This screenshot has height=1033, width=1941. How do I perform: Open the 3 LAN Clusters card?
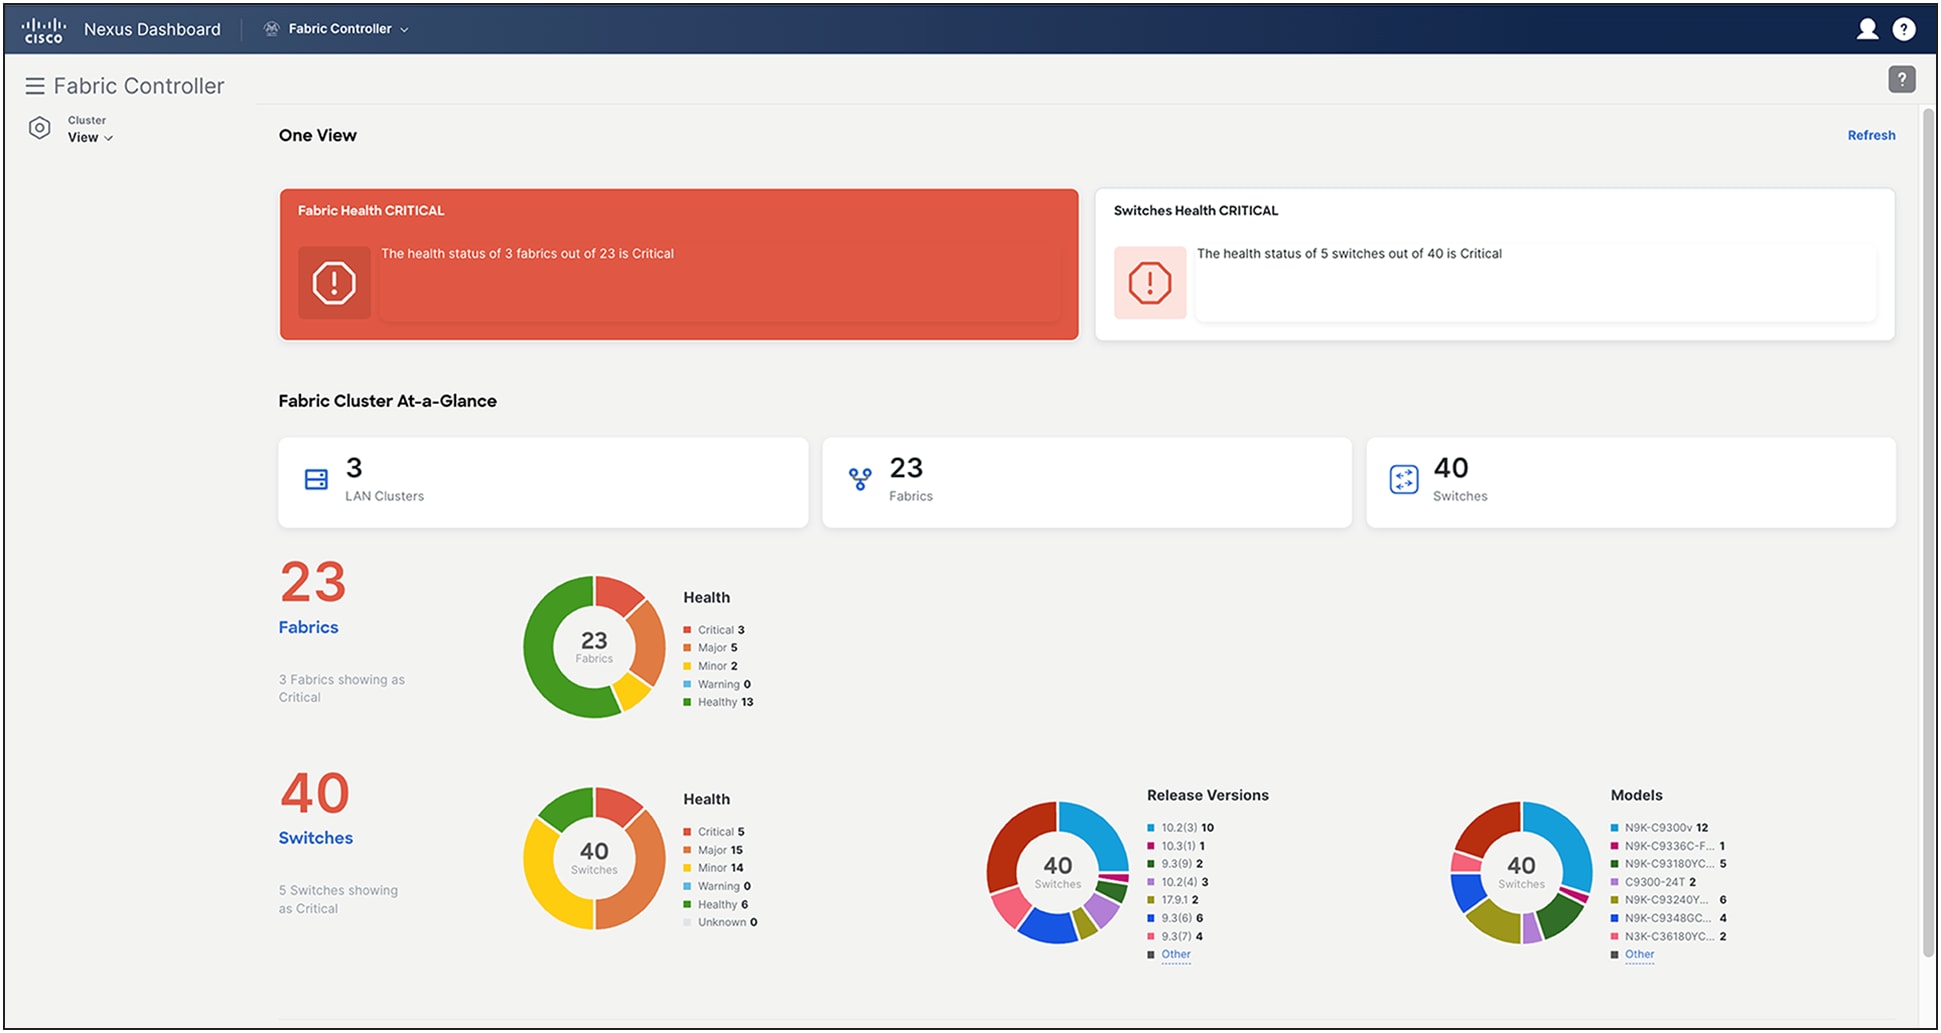(543, 482)
